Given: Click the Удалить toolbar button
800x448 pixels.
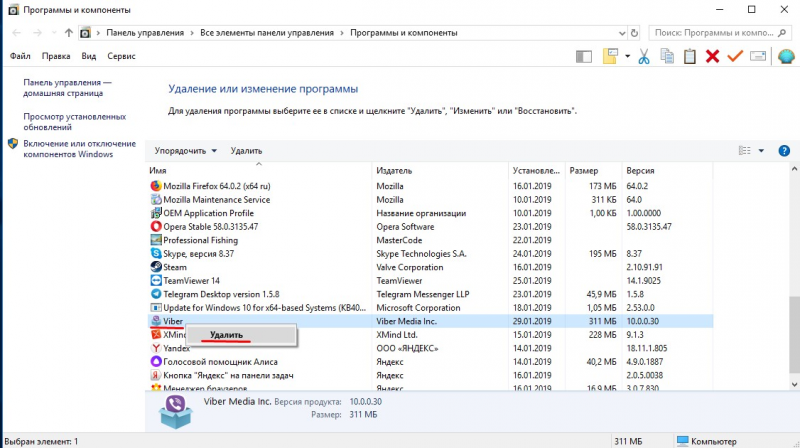Looking at the screenshot, I should point(246,151).
